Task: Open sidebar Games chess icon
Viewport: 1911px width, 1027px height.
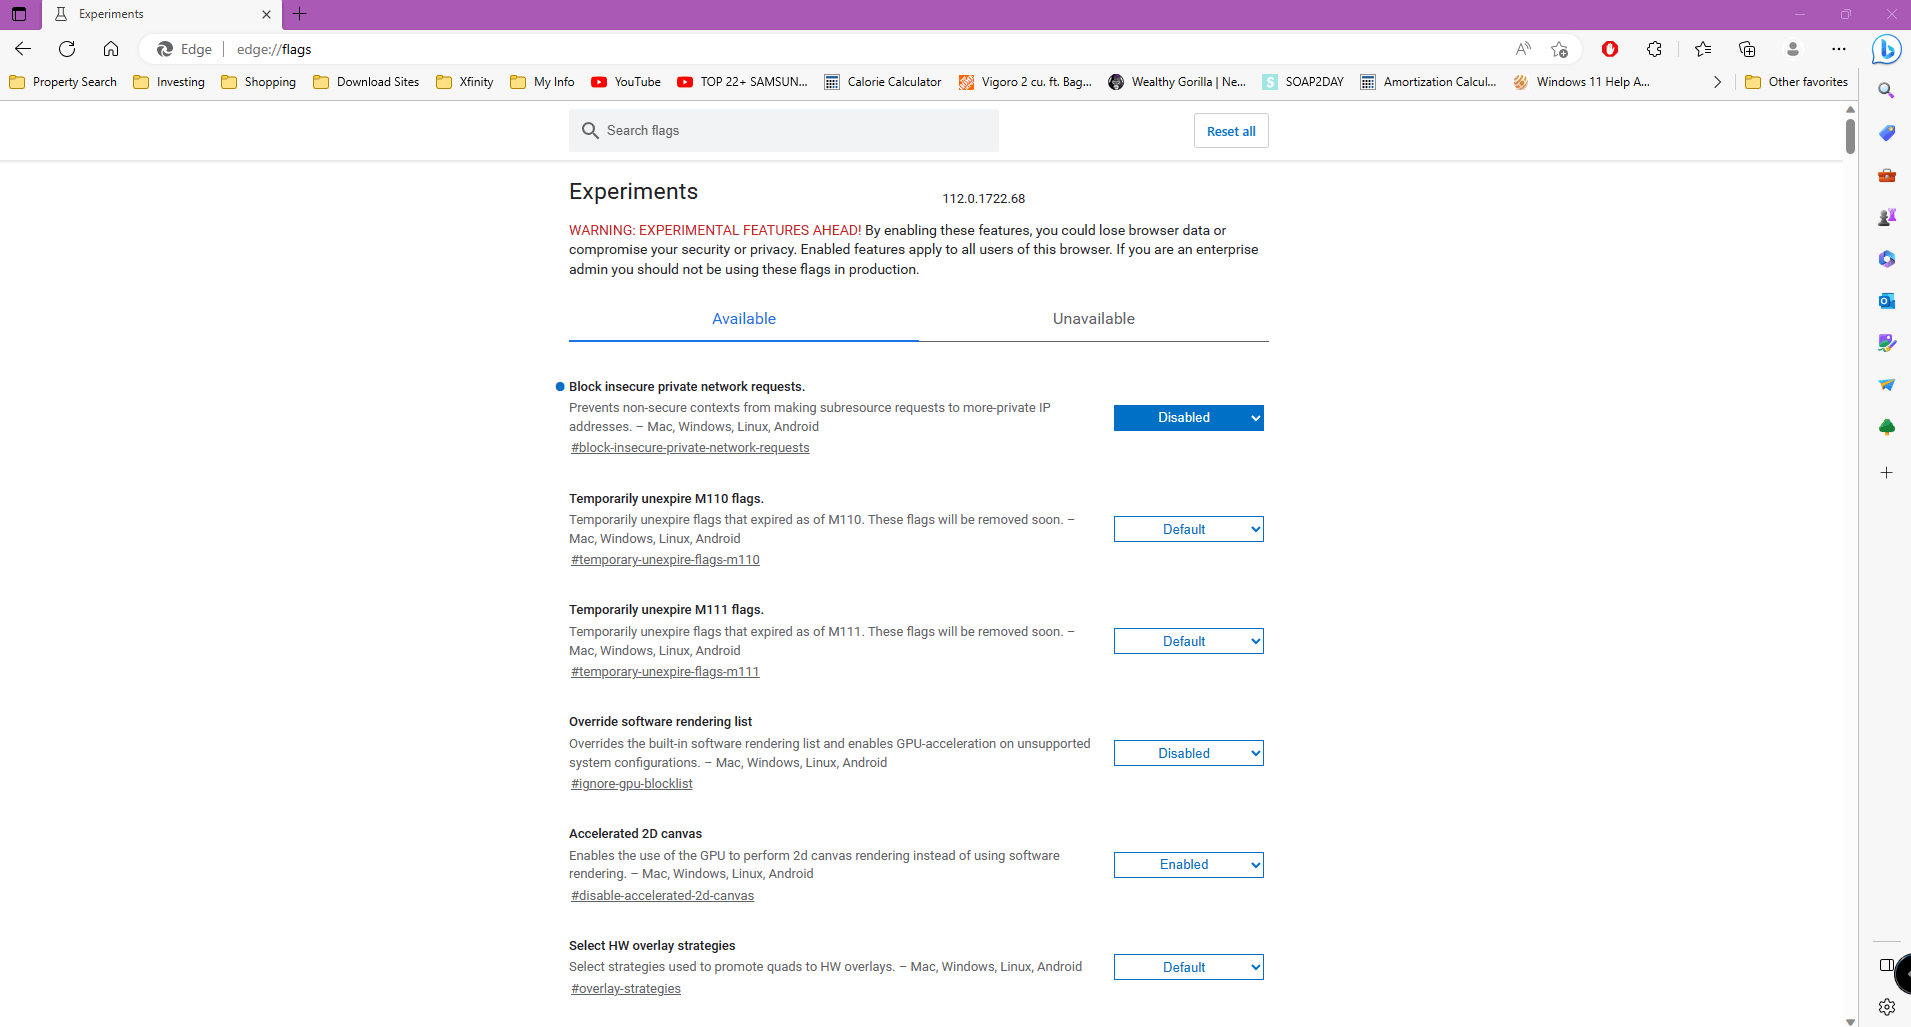Action: pyautogui.click(x=1887, y=217)
